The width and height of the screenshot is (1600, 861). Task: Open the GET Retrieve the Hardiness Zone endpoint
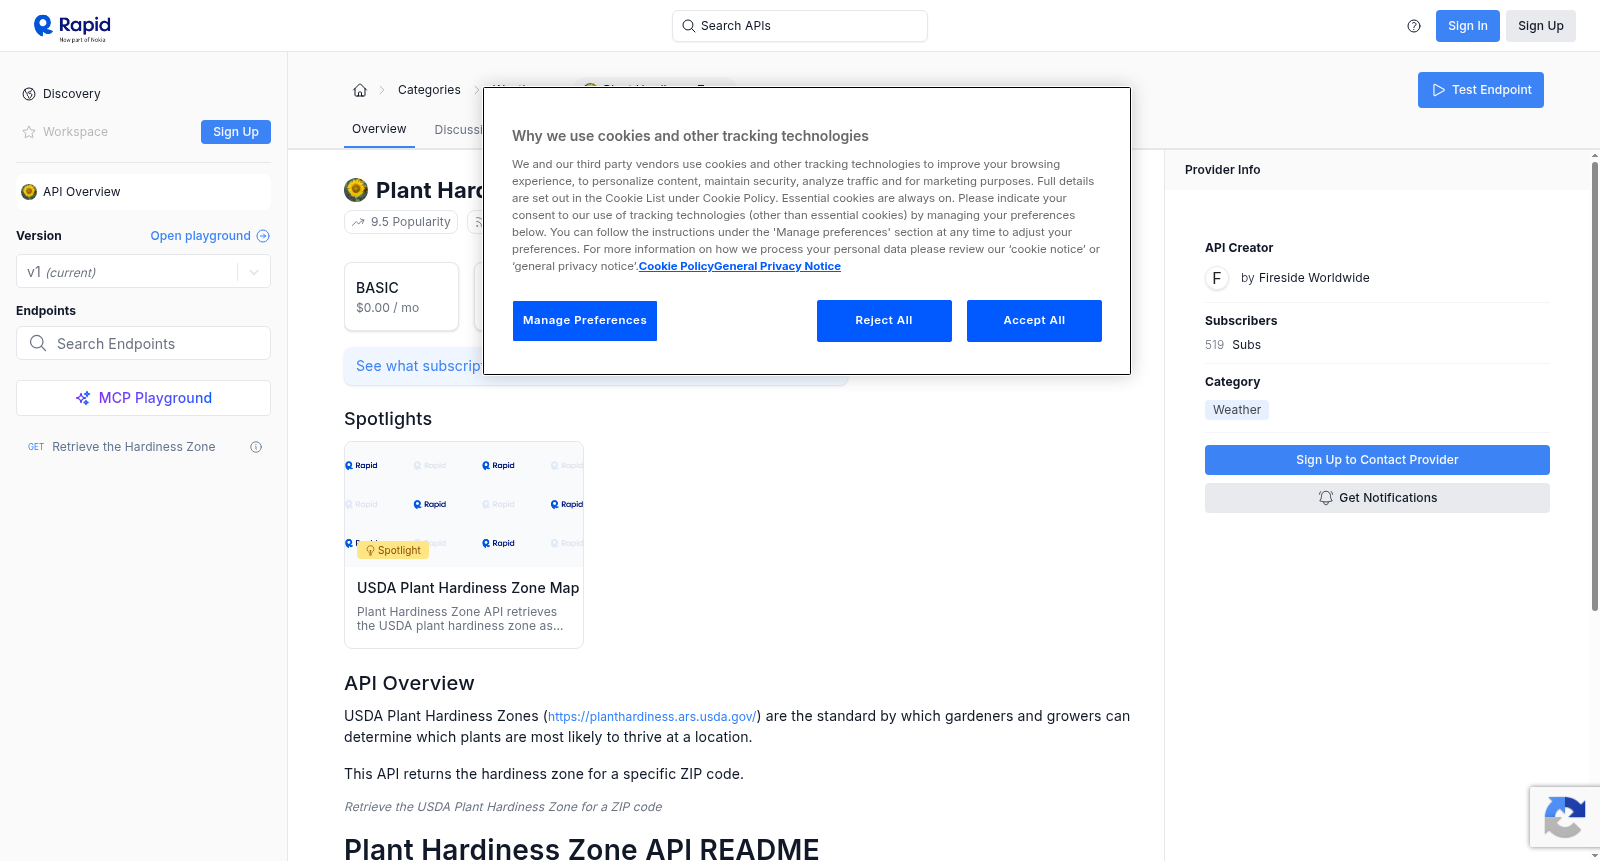coord(133,447)
